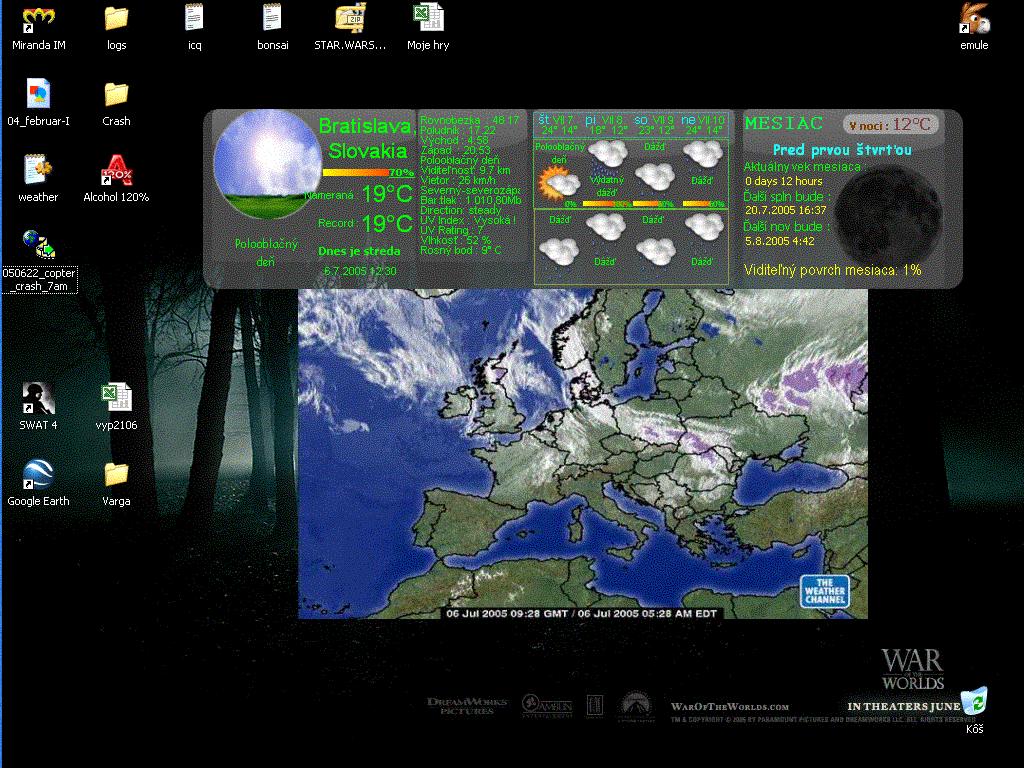Click the Vietor : 26 km/h line
The image size is (1024, 768).
click(458, 180)
